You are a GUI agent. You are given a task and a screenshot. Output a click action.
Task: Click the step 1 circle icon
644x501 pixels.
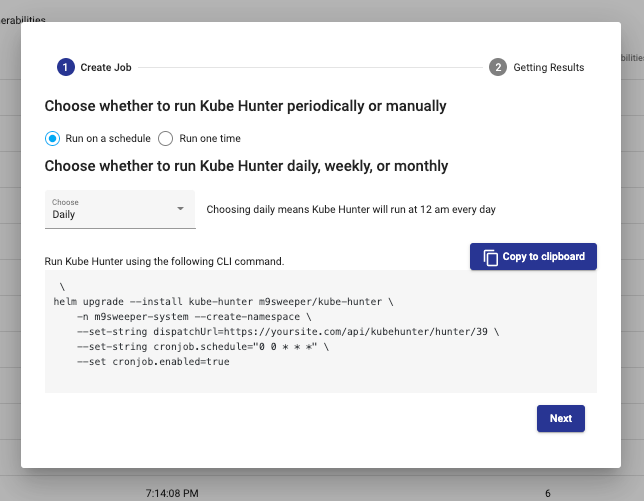pos(65,67)
